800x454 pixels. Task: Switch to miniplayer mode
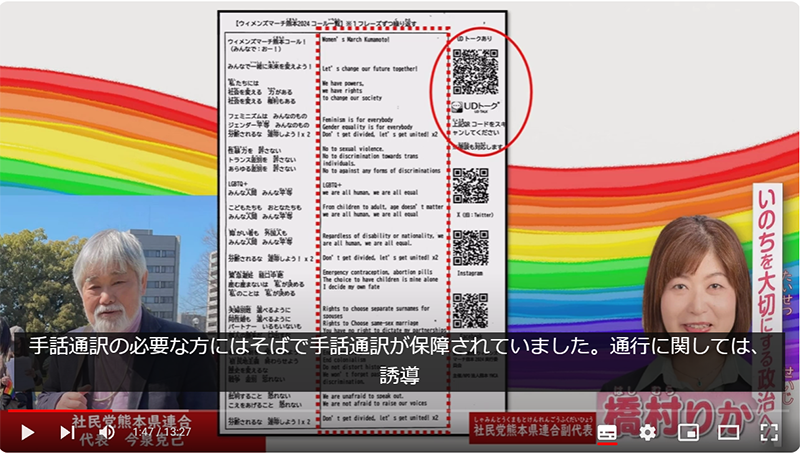688,433
